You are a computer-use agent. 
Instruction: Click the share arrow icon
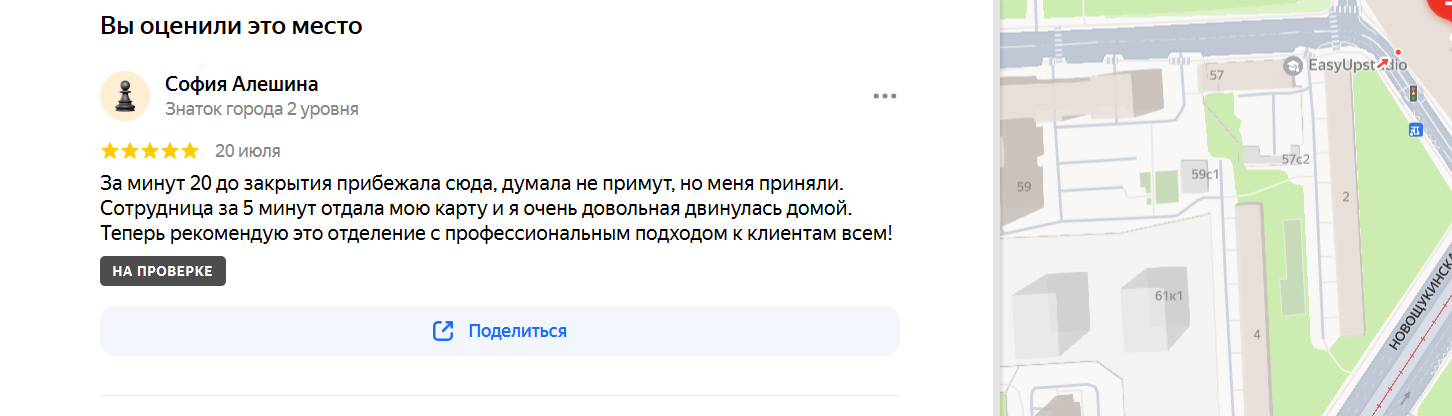point(443,331)
